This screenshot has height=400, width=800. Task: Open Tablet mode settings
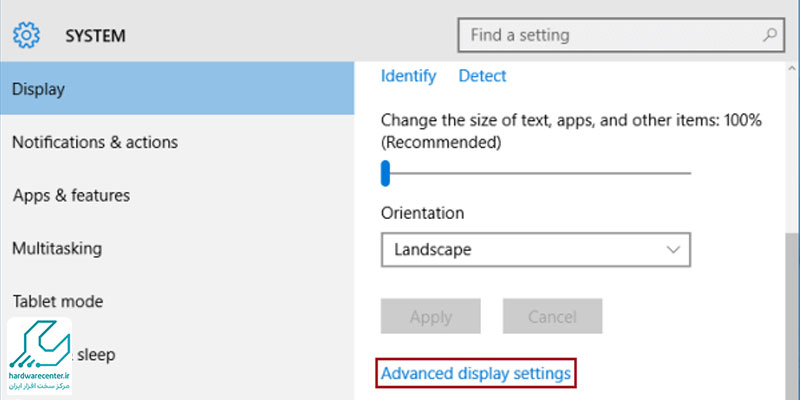[x=57, y=301]
